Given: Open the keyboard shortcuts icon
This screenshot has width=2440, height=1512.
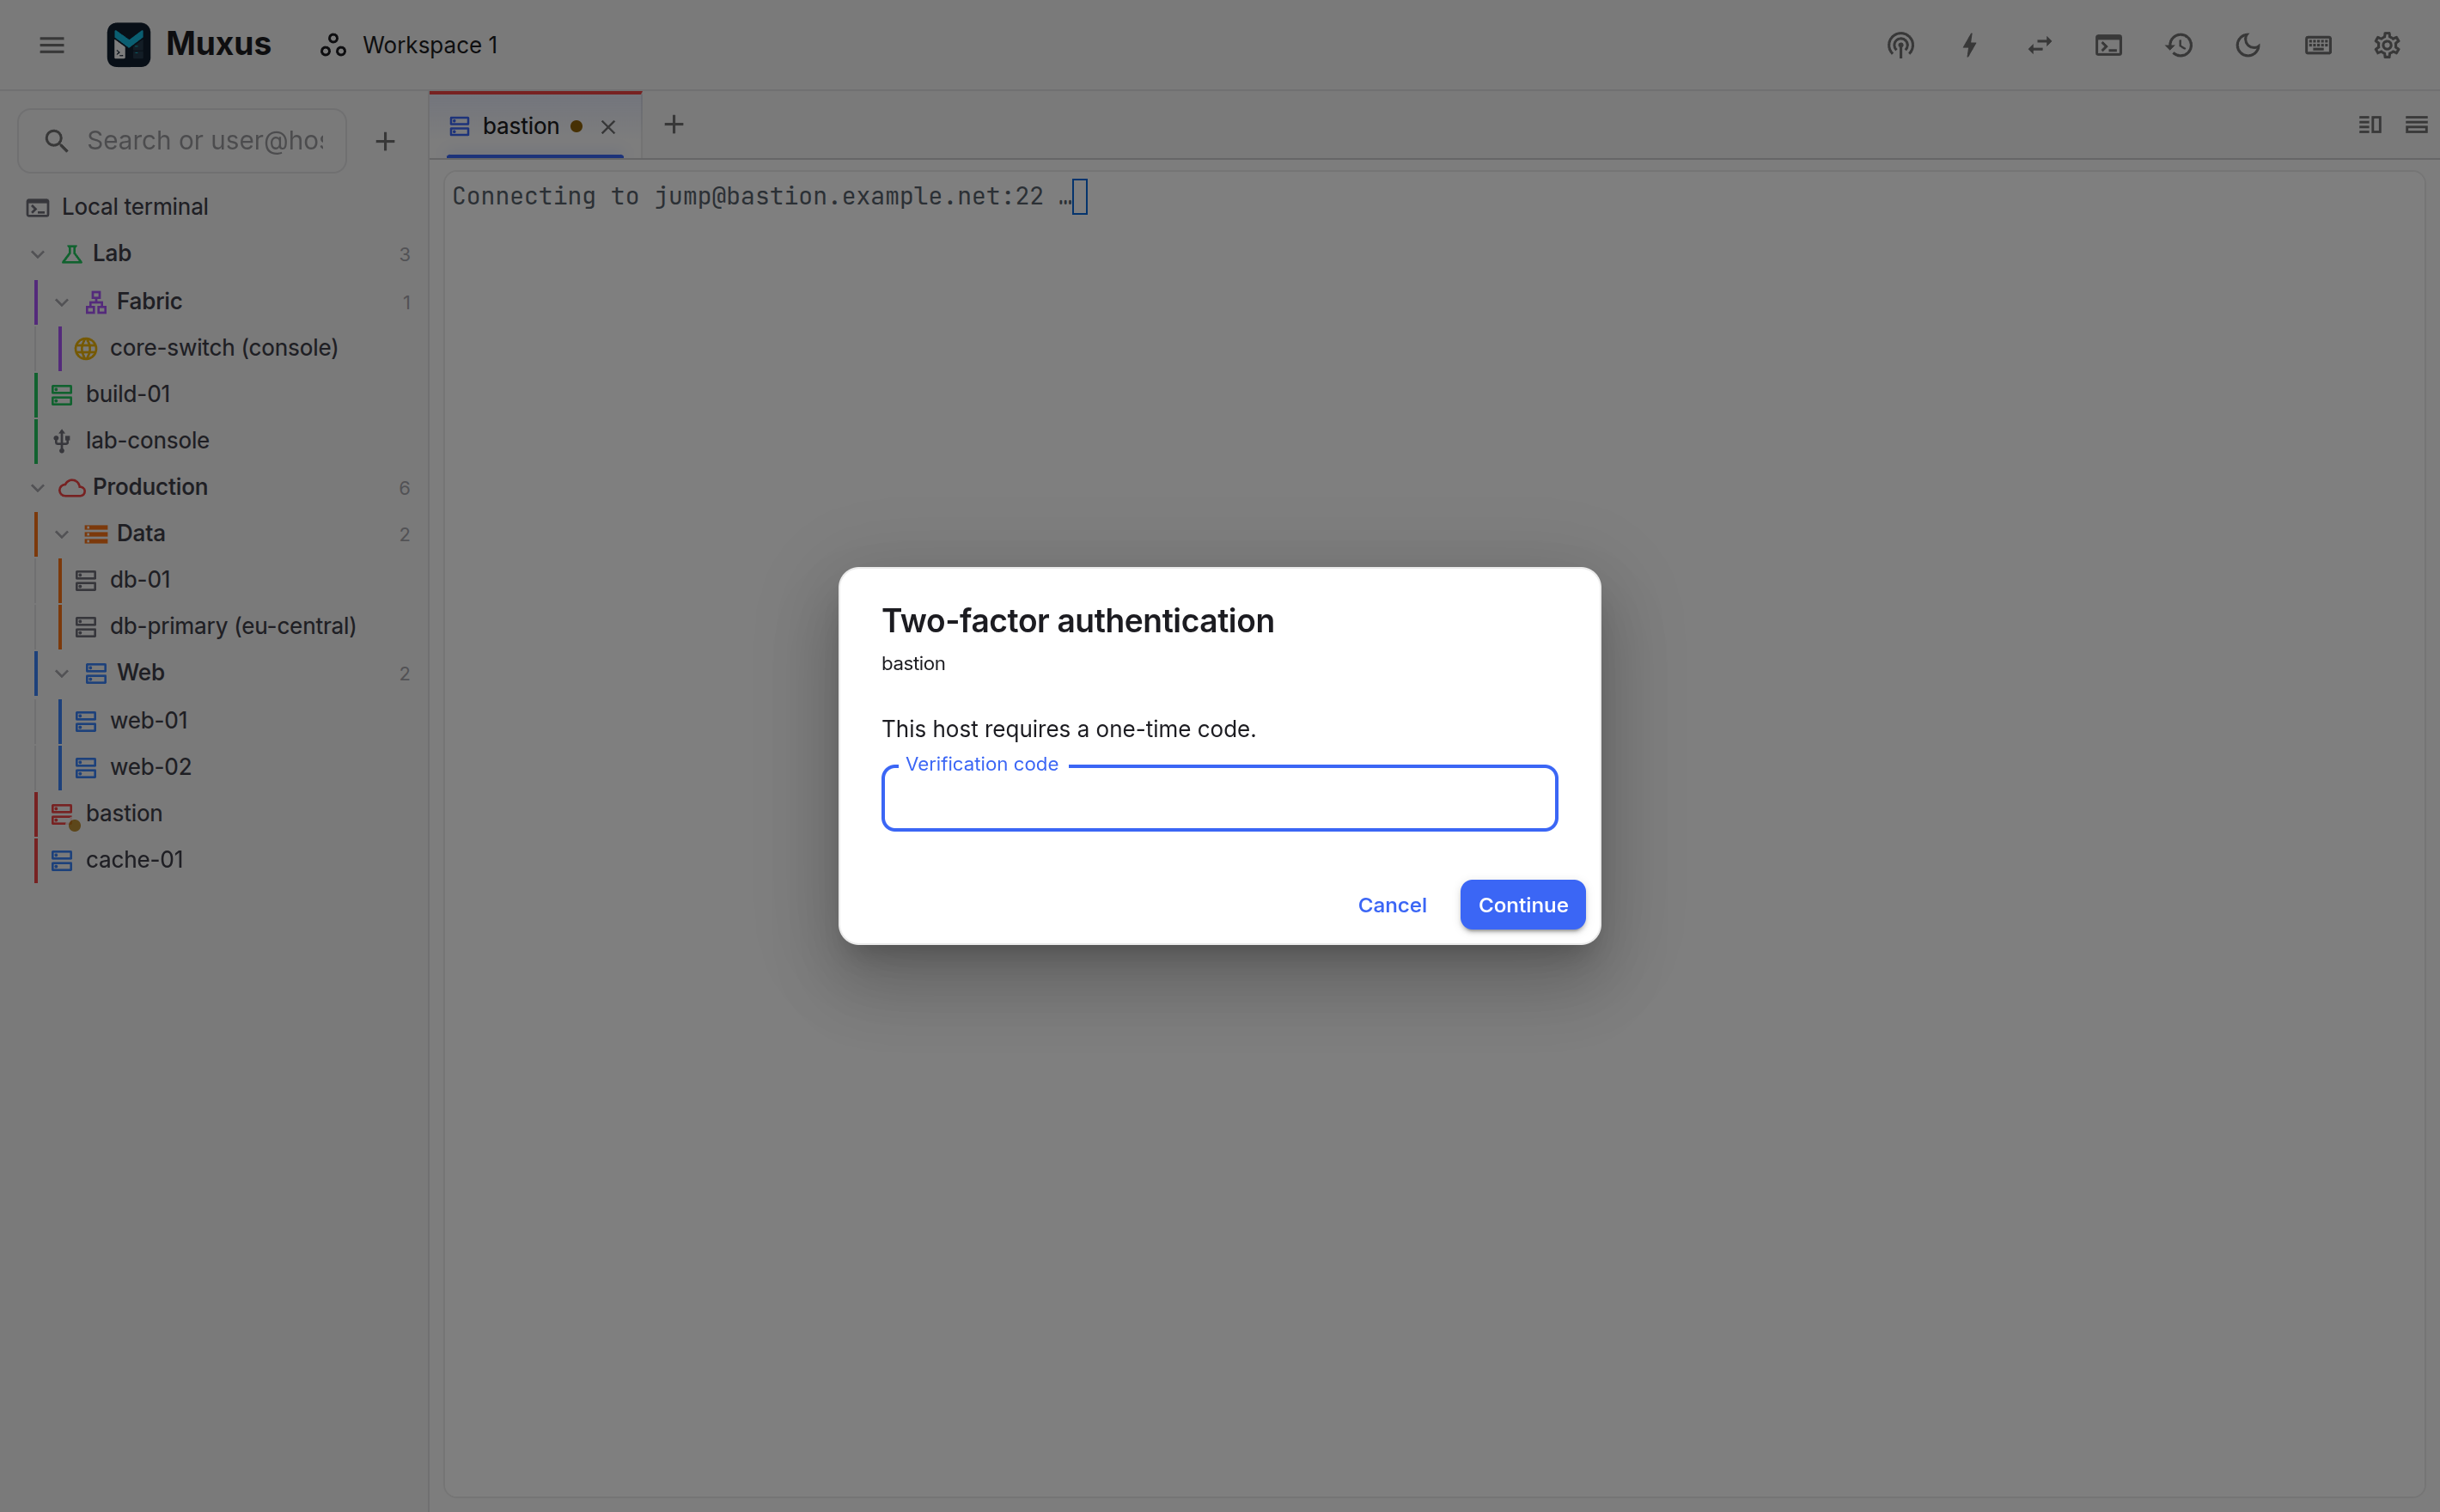Looking at the screenshot, I should pyautogui.click(x=2318, y=45).
